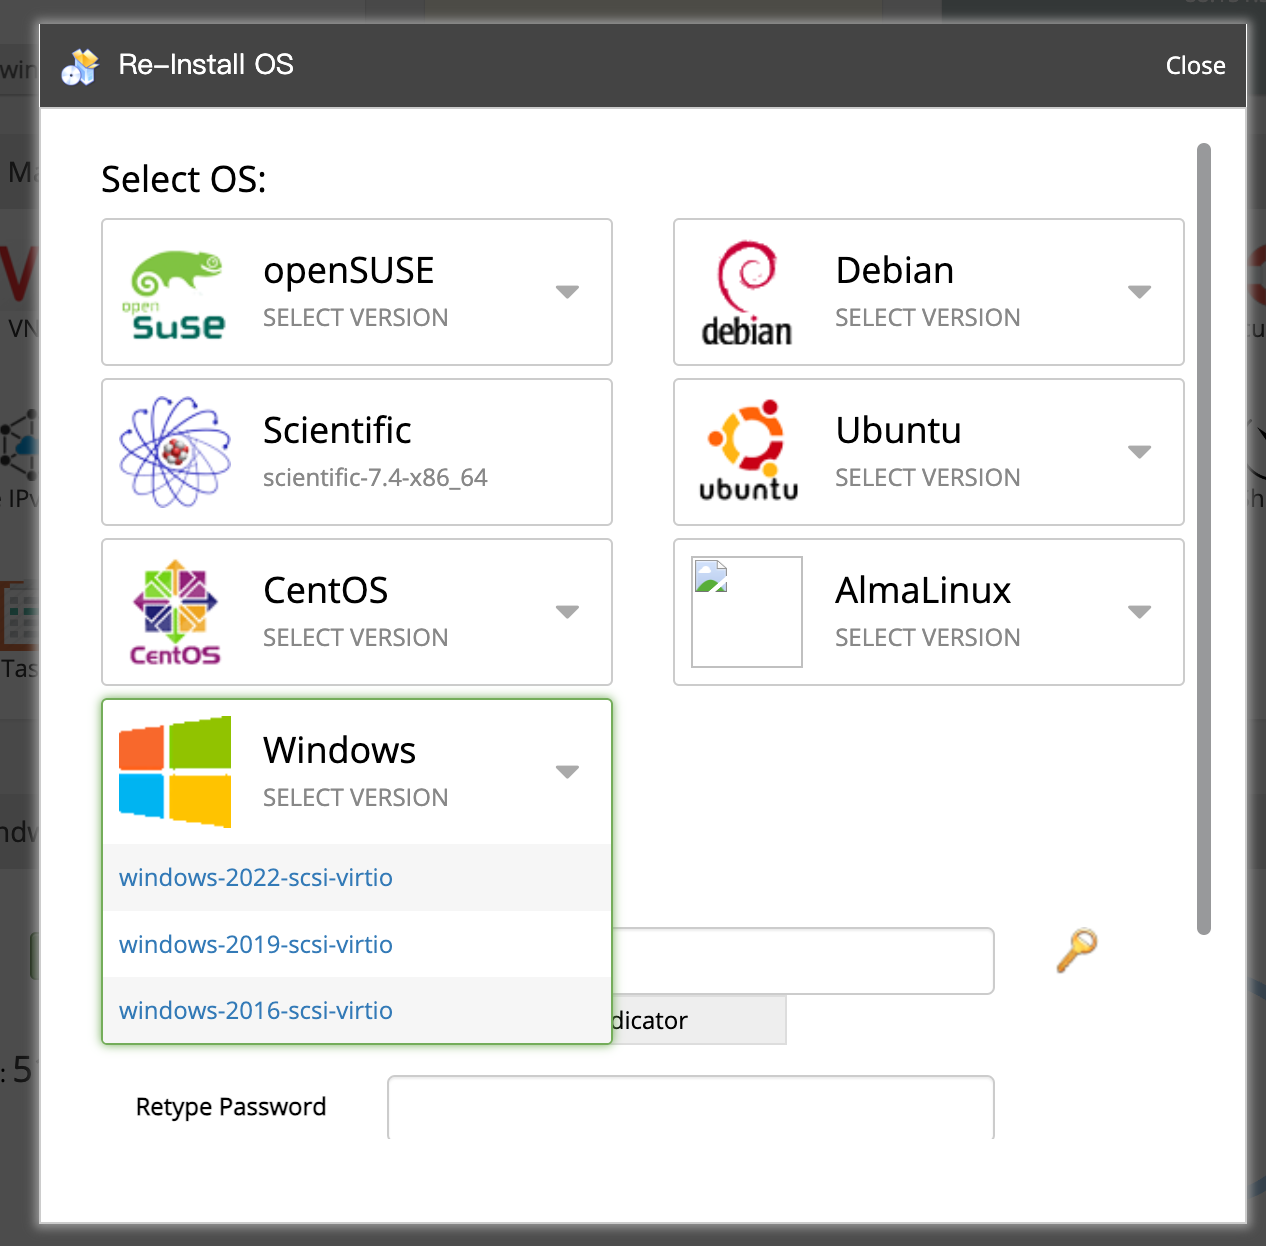Generate password using key icon
The width and height of the screenshot is (1266, 1246).
point(1077,950)
